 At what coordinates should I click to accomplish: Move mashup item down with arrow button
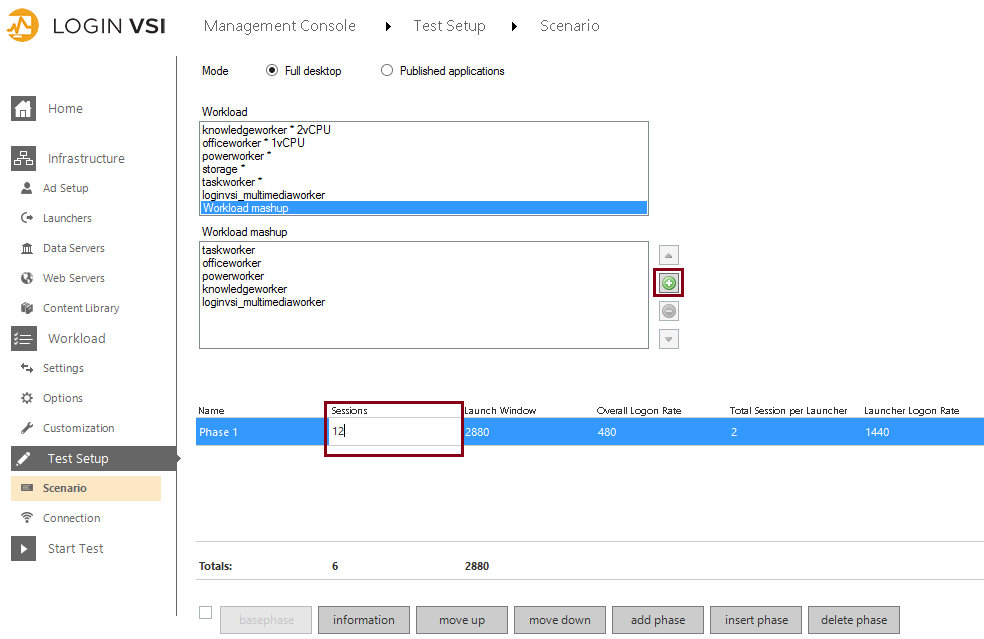[669, 339]
